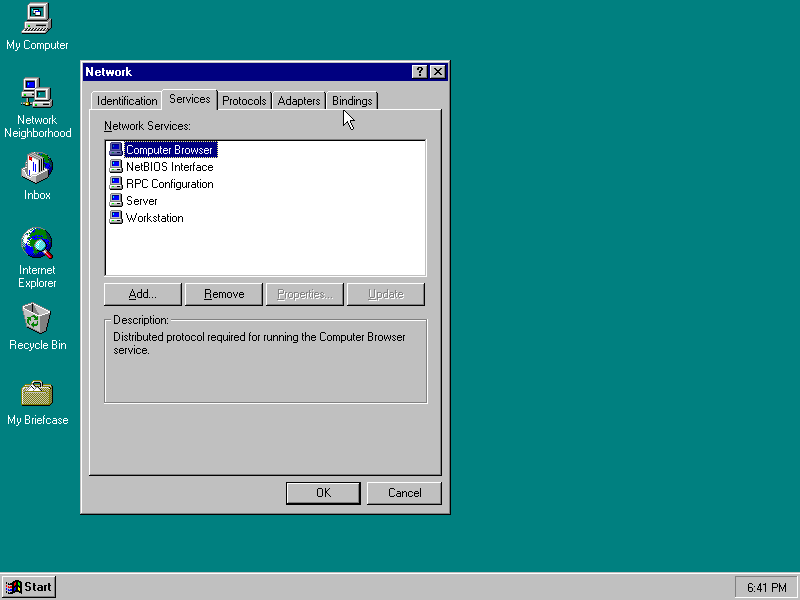Select the Internet Explorer desktop icon
This screenshot has width=800, height=600.
pos(37,258)
